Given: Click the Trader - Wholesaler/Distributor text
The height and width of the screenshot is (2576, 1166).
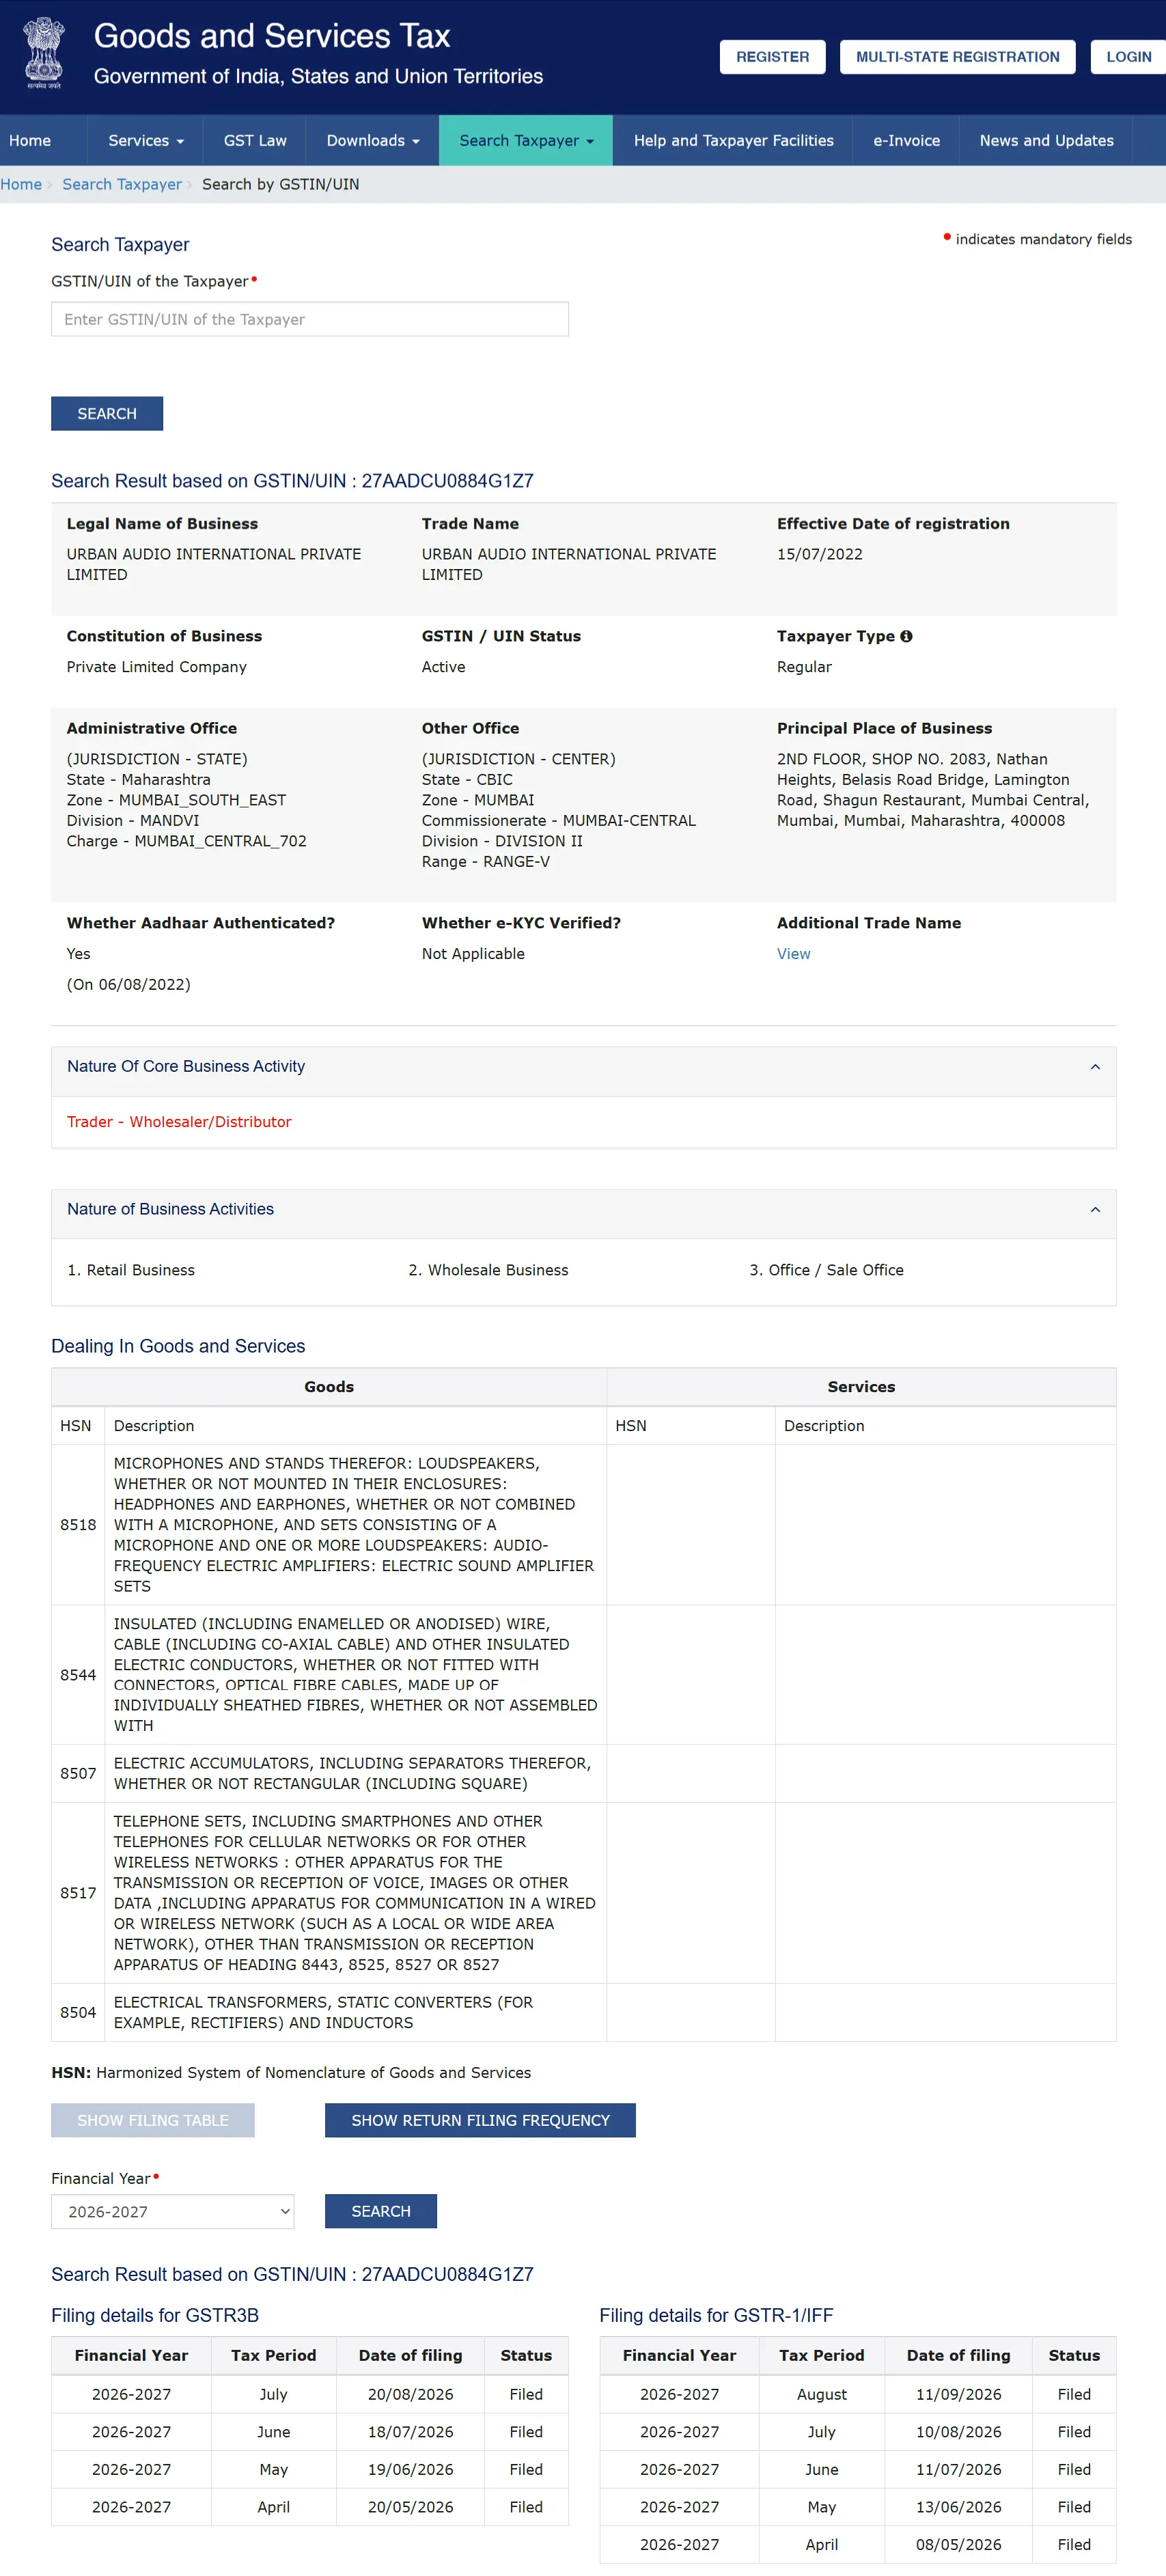Looking at the screenshot, I should [179, 1122].
